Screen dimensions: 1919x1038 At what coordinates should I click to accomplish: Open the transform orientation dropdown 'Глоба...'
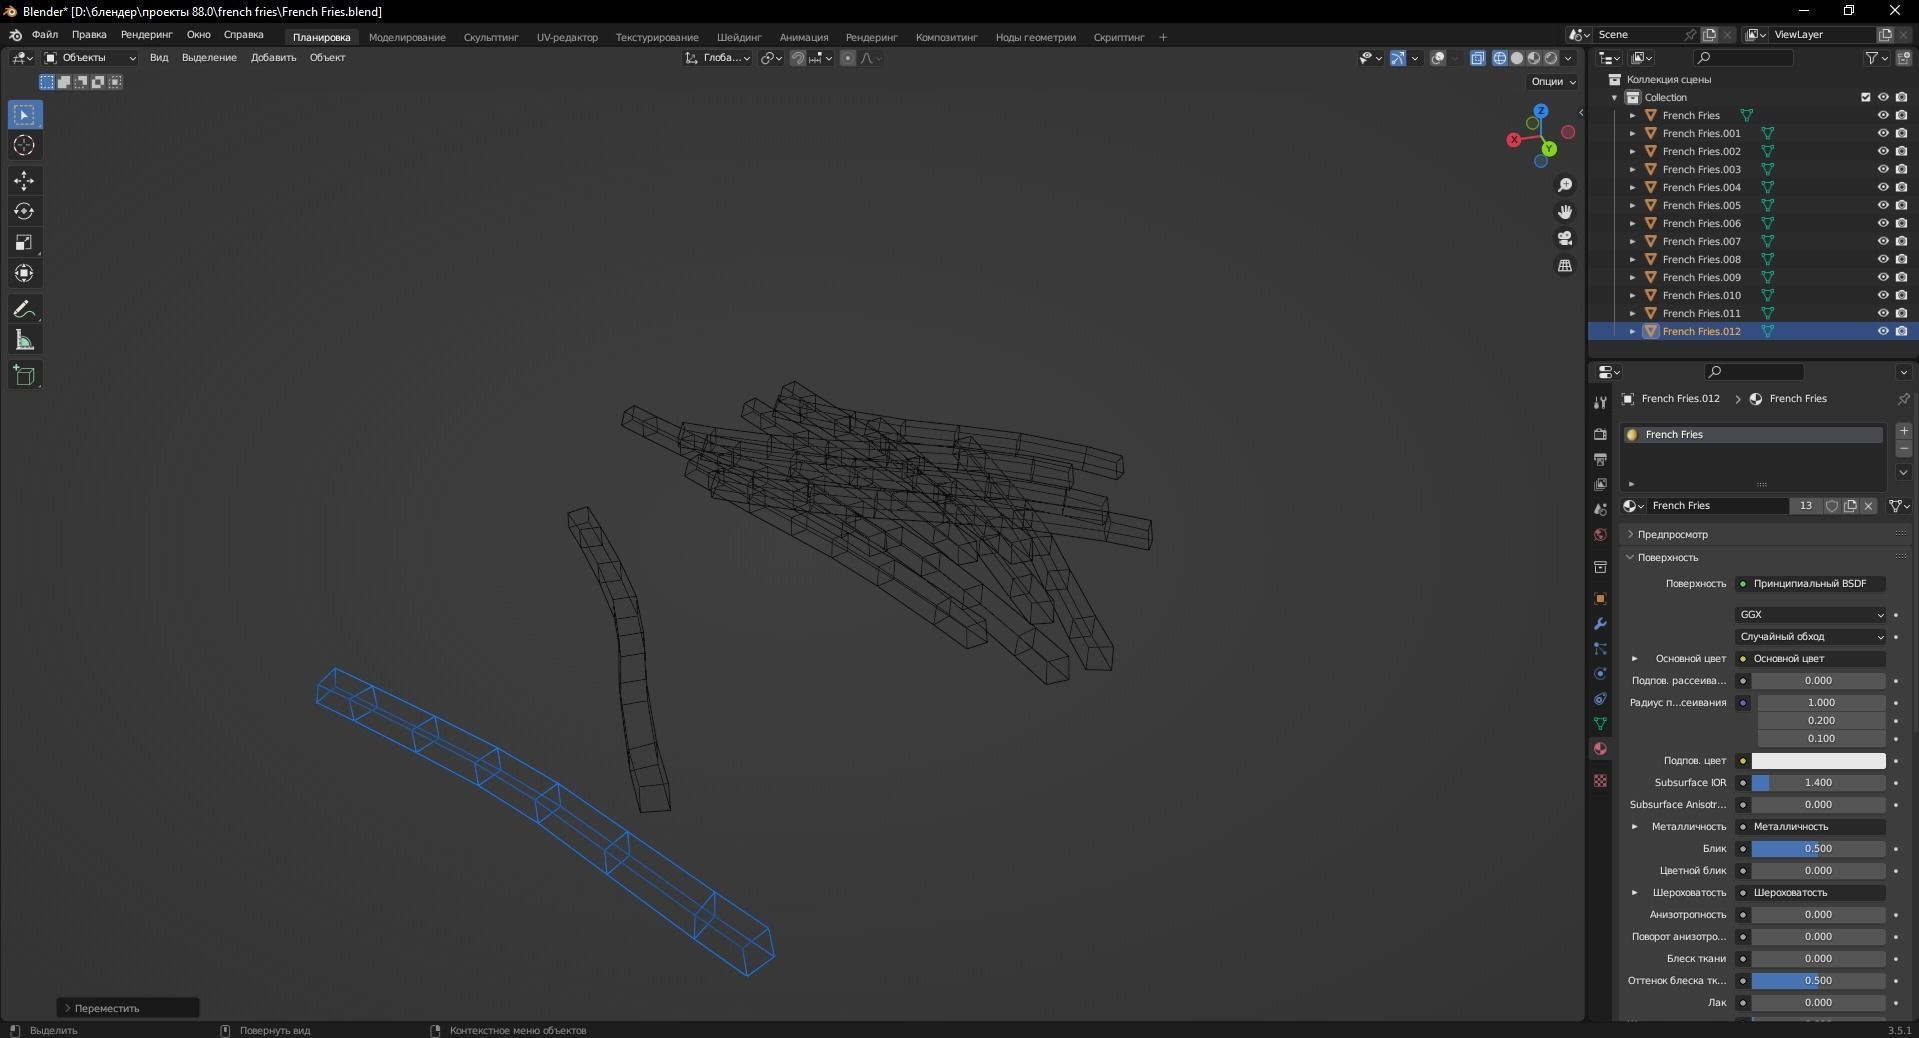point(718,58)
